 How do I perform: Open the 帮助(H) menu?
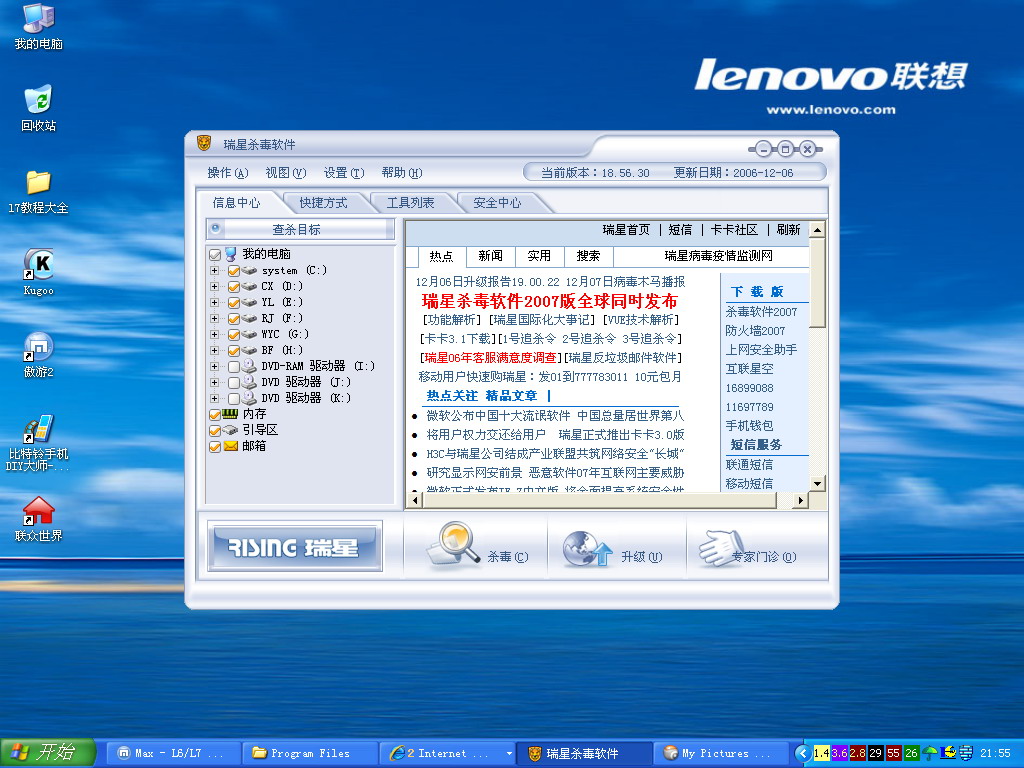(402, 172)
